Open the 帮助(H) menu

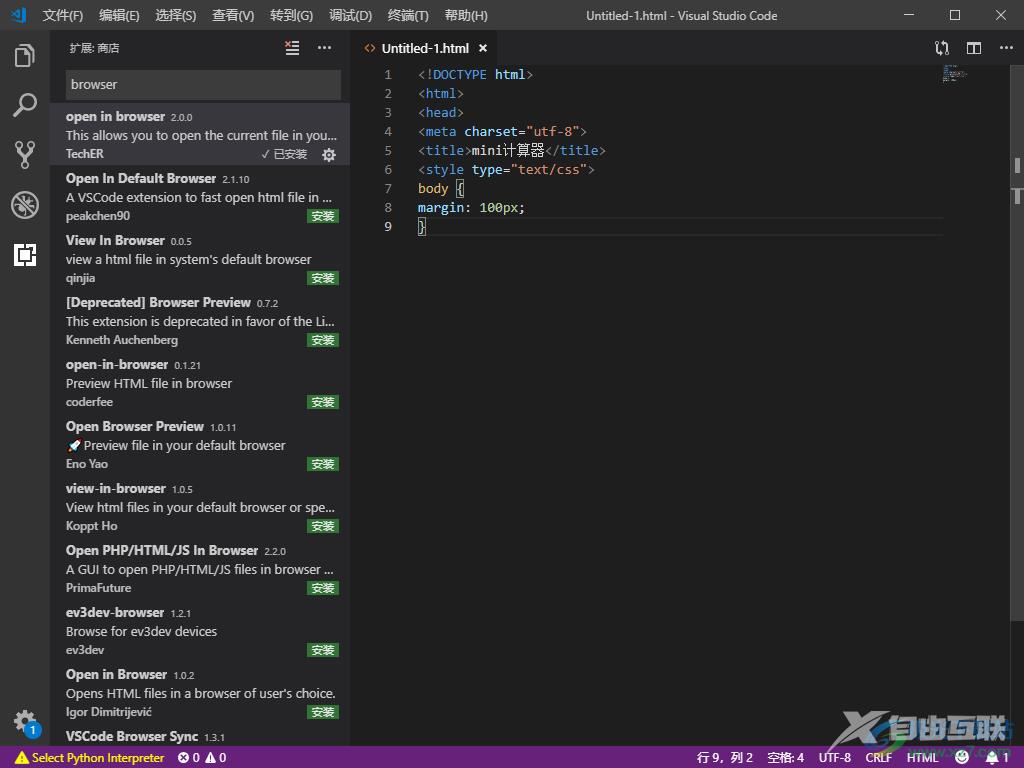pos(466,15)
